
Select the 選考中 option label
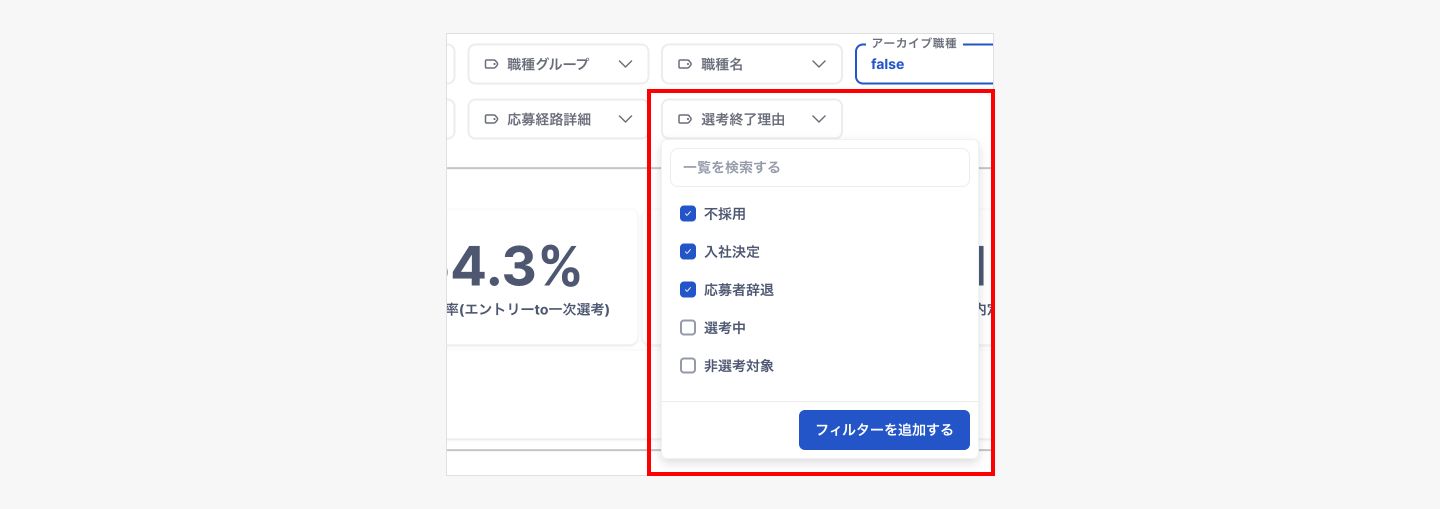click(725, 328)
